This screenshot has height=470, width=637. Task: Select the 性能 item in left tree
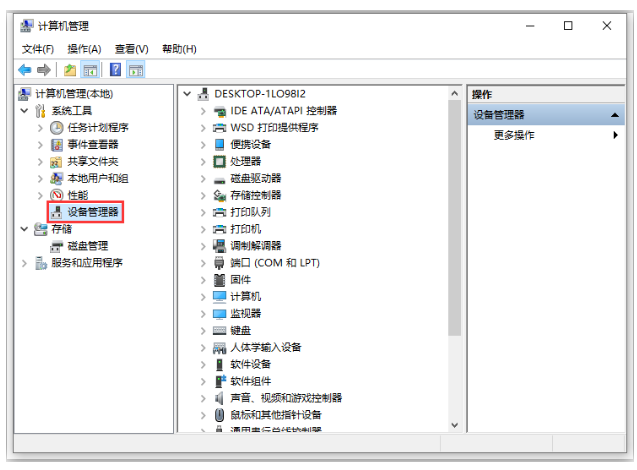77,195
